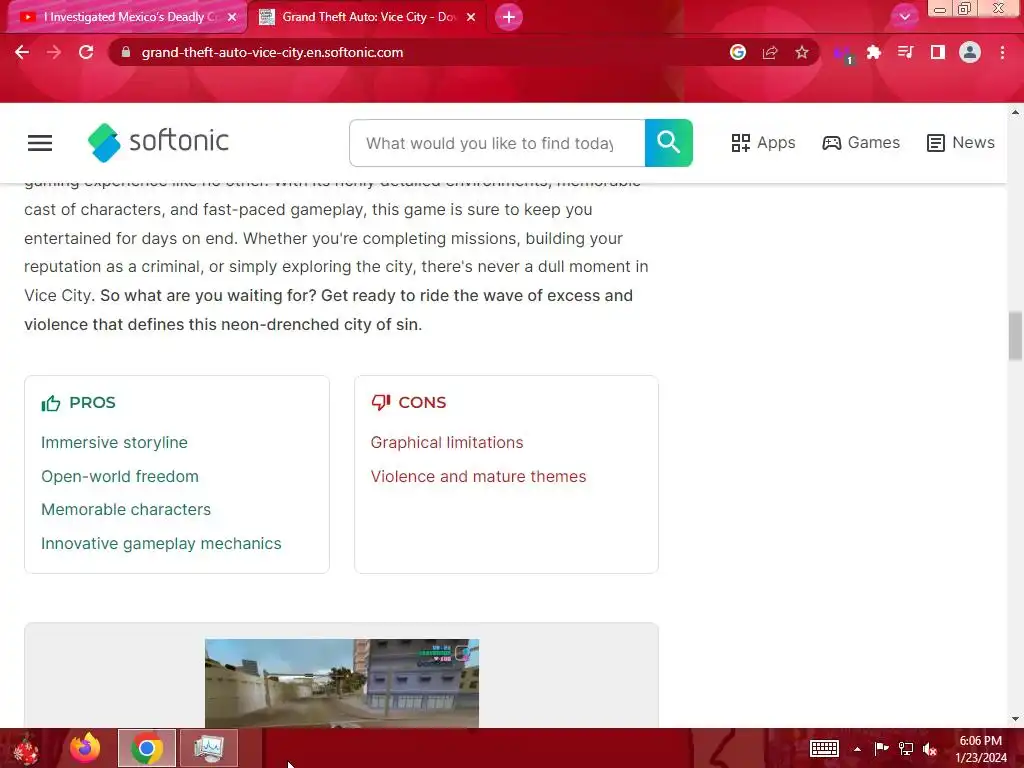Open the purple extension icon with badge
1024x768 pixels.
tap(843, 54)
